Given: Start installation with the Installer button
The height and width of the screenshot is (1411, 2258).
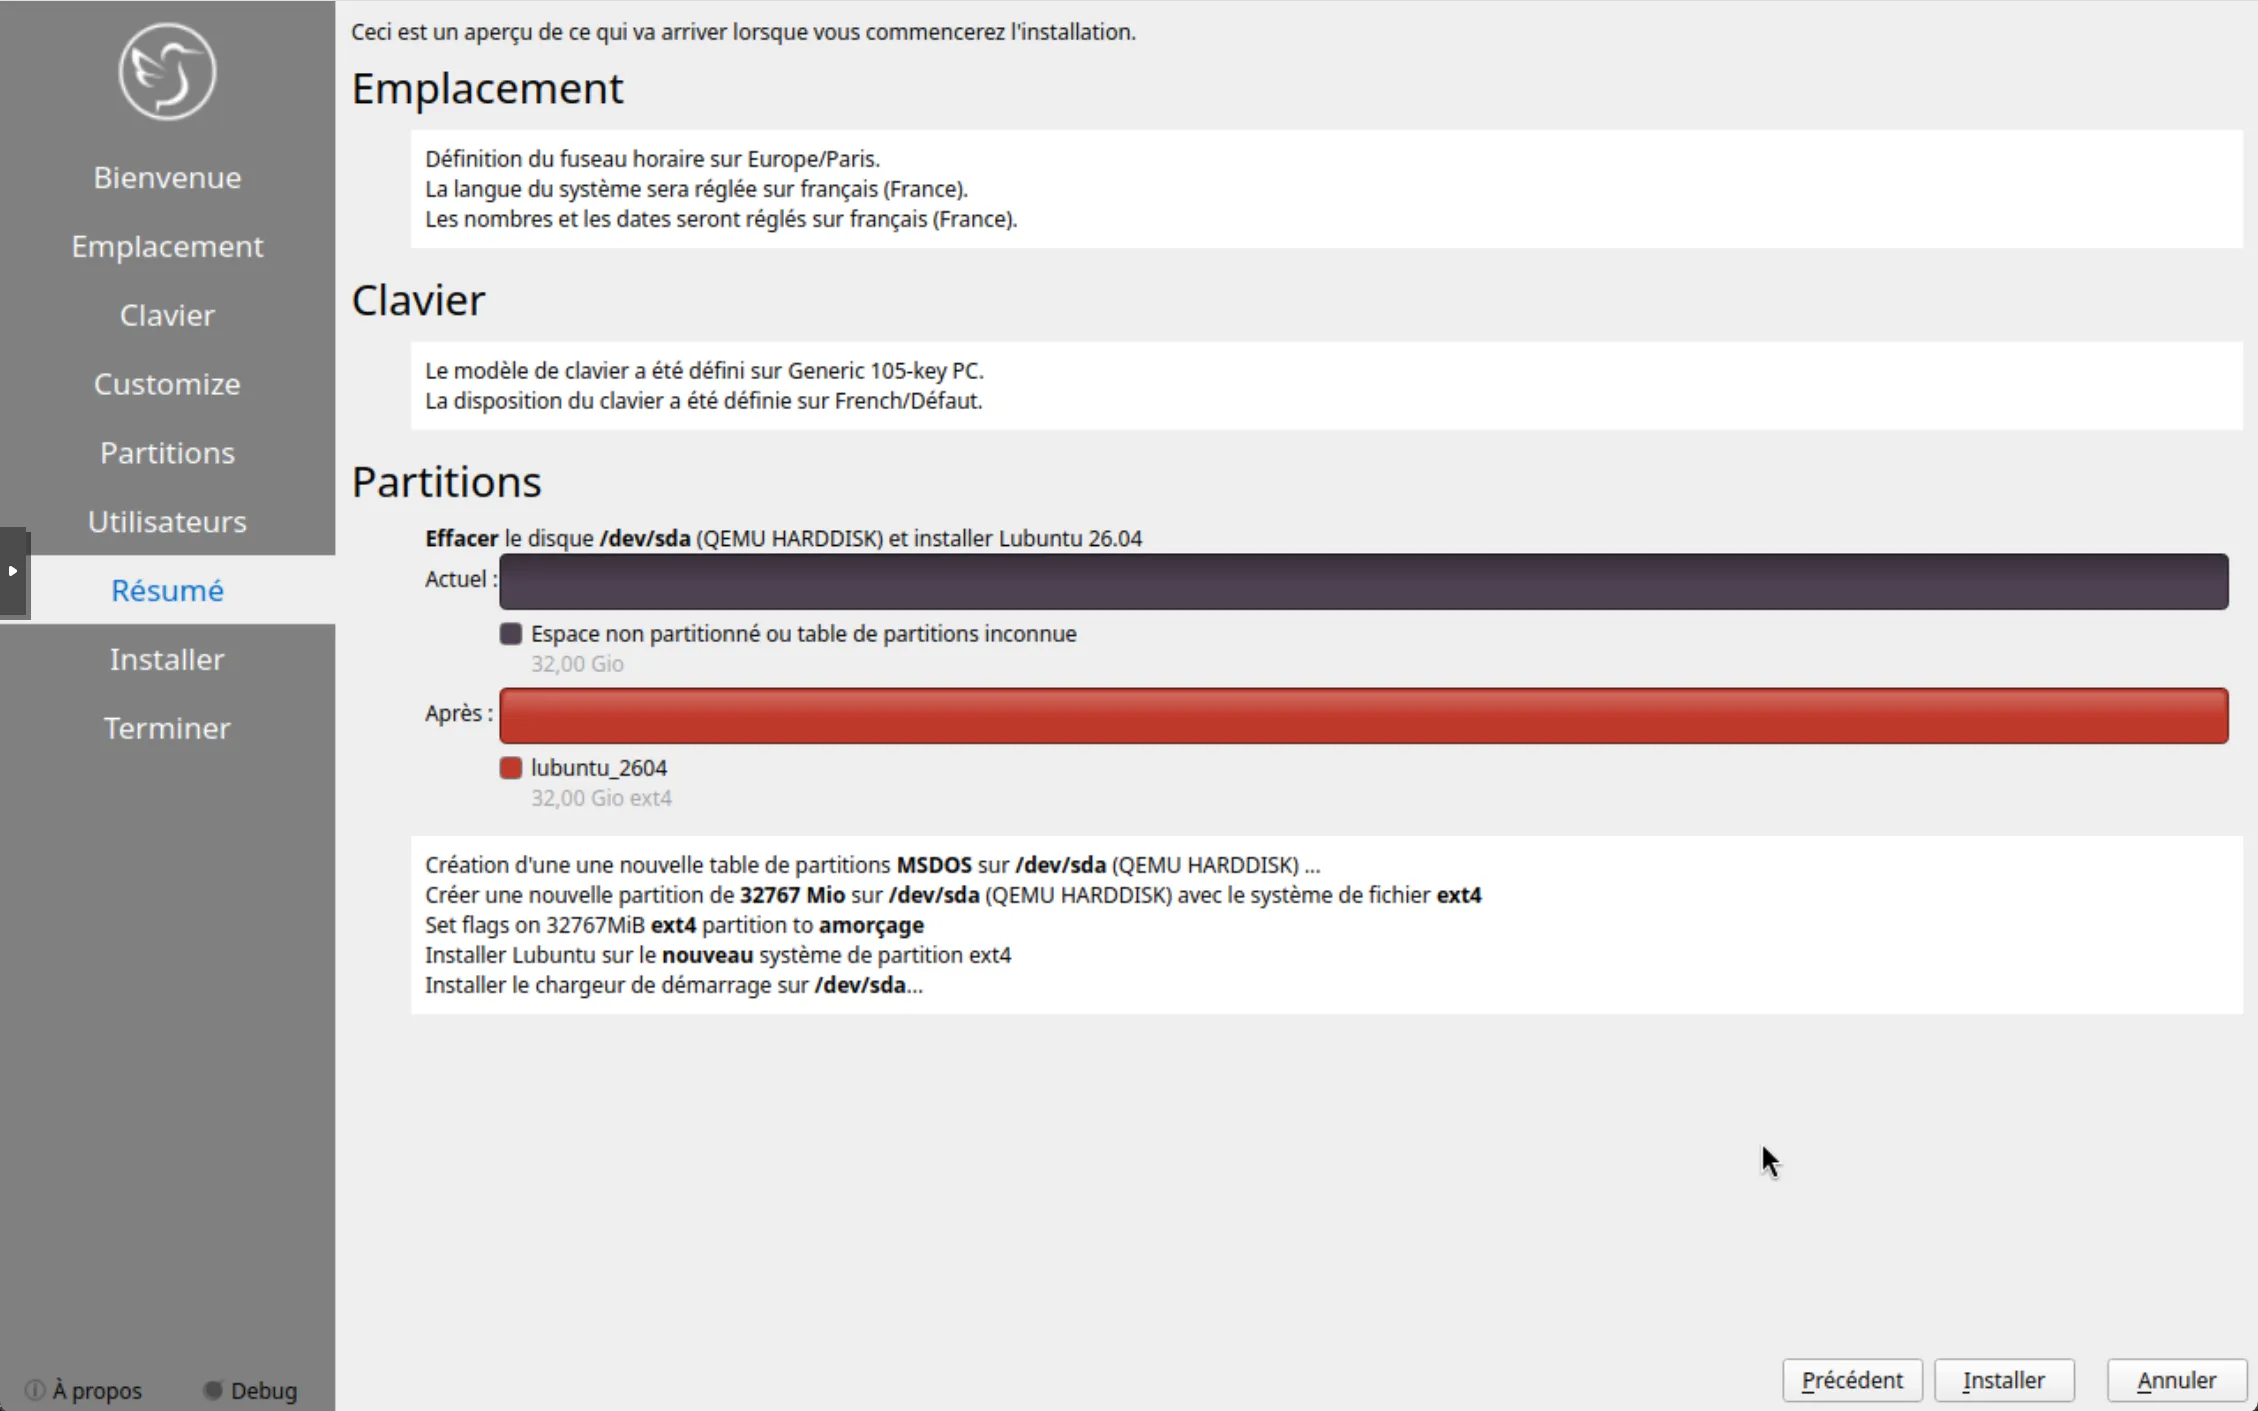Looking at the screenshot, I should click(x=2004, y=1380).
